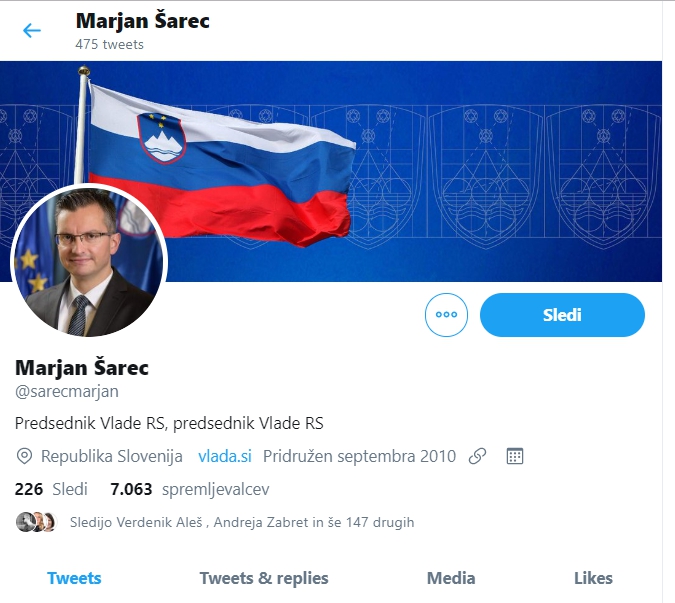Screen dimensions: 675x603
Task: Click the calendar icon beside join date
Action: [515, 456]
